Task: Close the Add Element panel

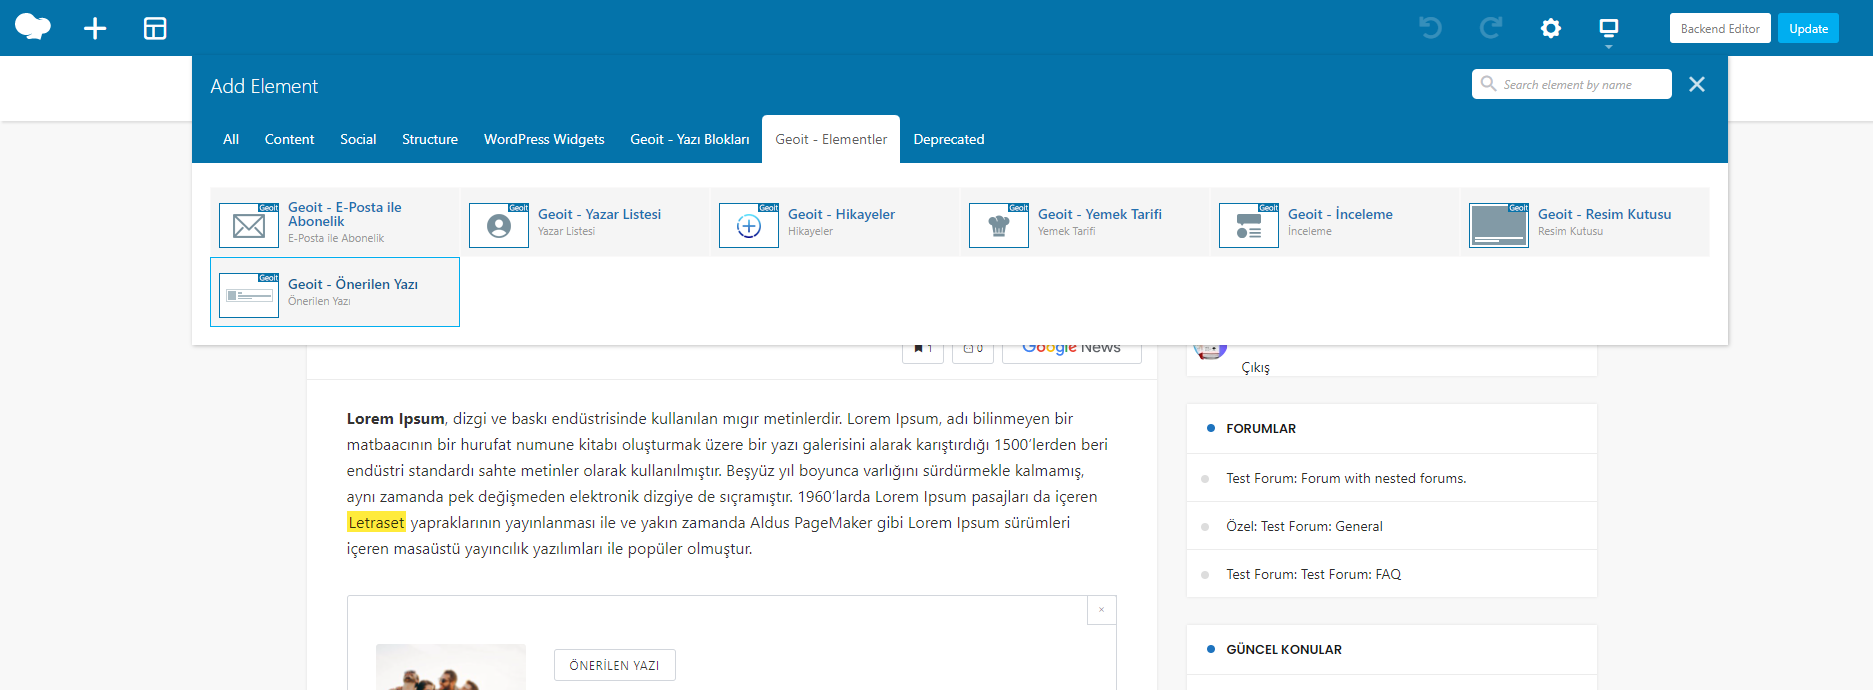Action: [x=1696, y=85]
